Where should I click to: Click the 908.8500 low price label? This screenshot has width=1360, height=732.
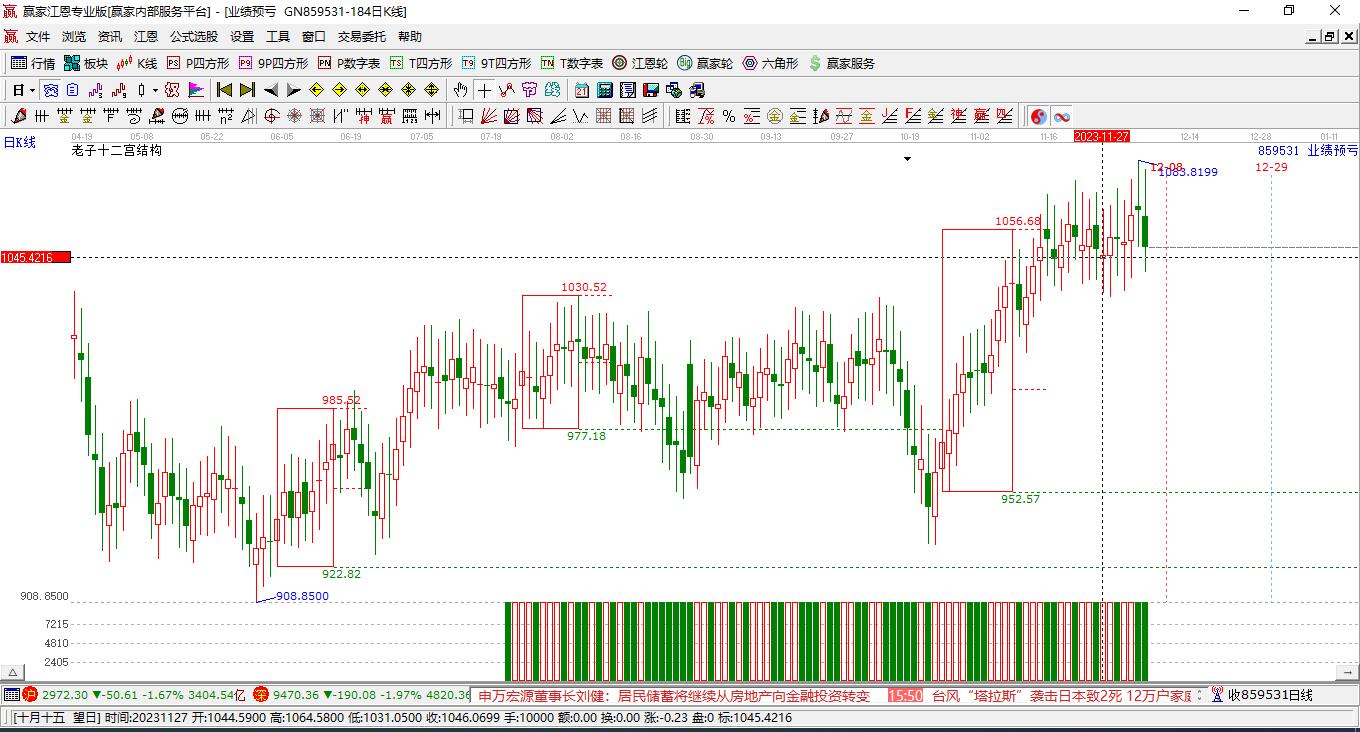(x=302, y=596)
